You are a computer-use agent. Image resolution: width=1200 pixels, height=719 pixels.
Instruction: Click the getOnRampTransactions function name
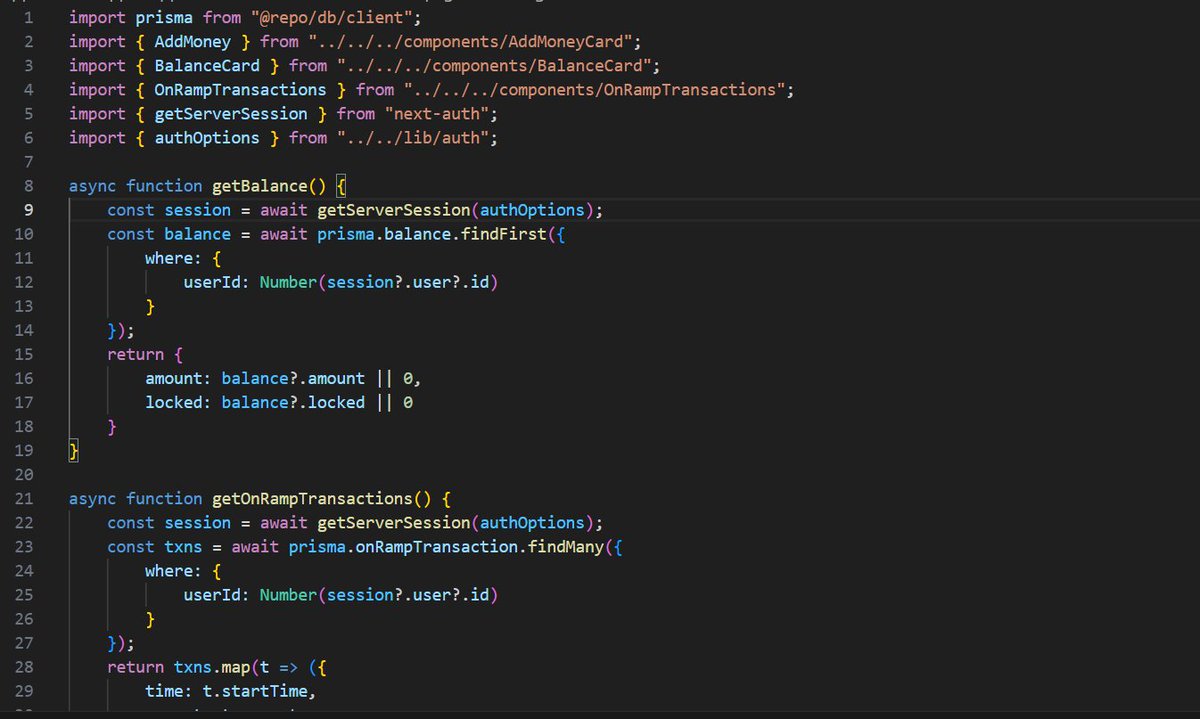312,498
